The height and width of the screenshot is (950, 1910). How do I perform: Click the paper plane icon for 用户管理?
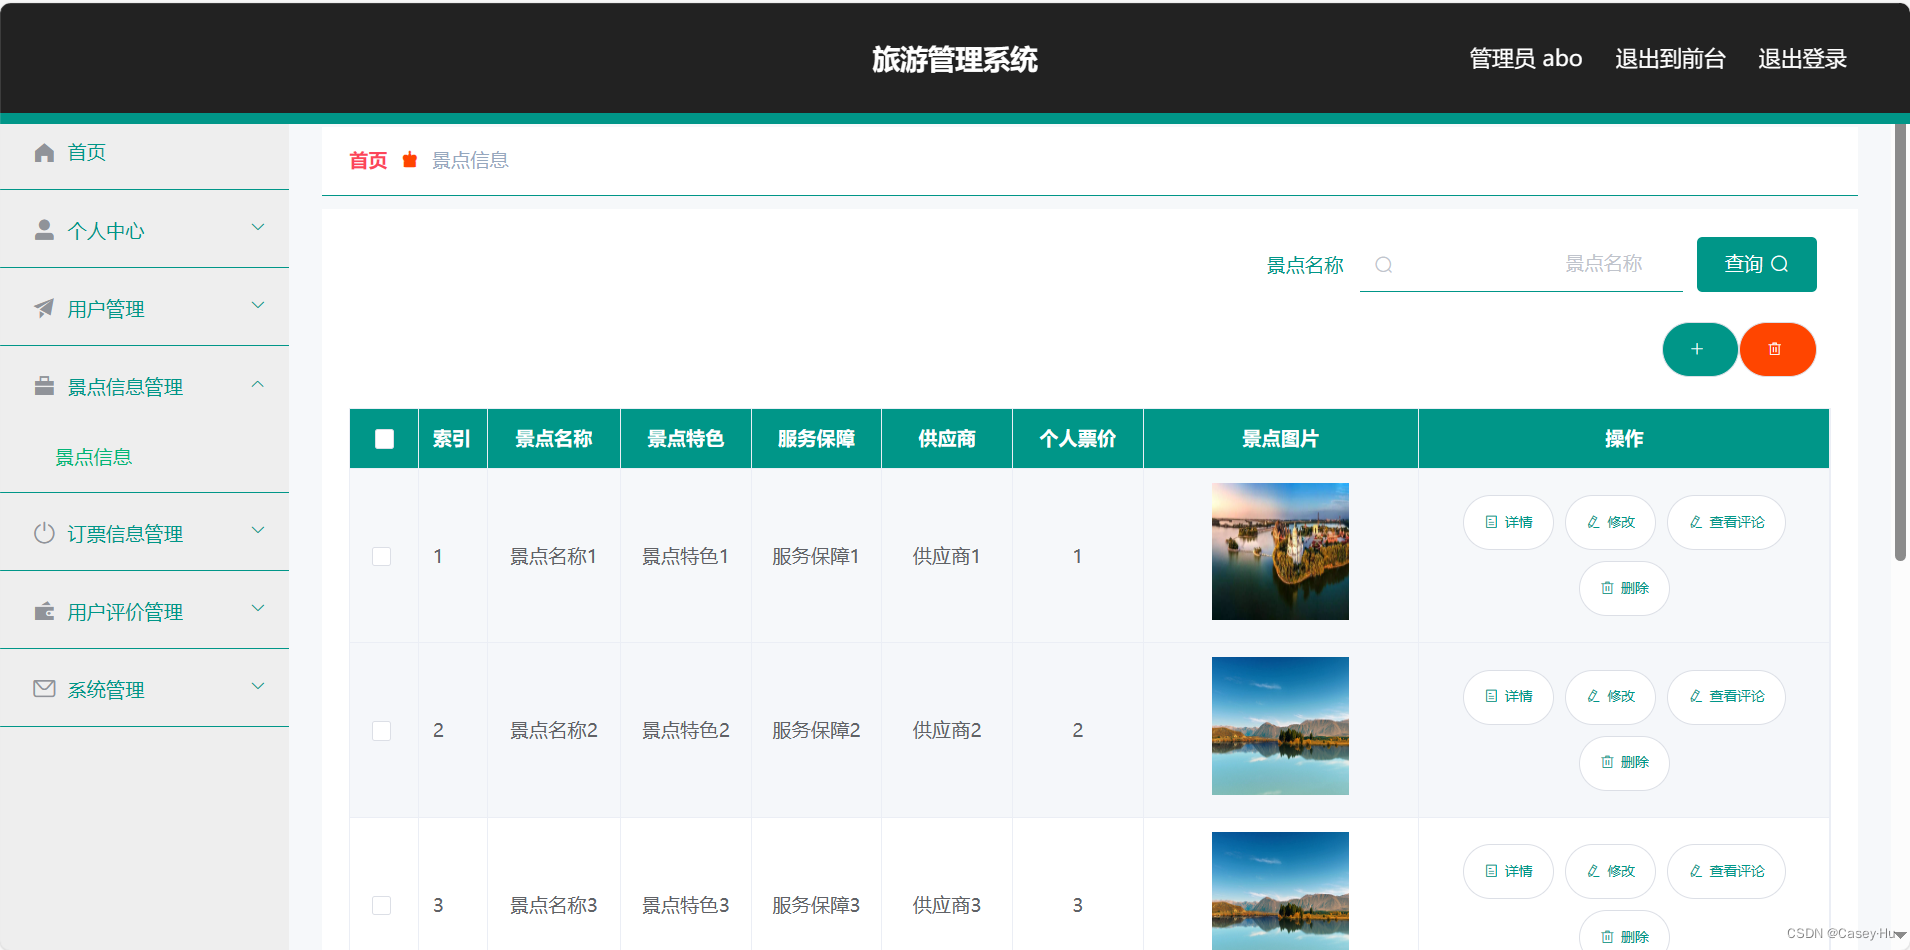click(x=44, y=308)
